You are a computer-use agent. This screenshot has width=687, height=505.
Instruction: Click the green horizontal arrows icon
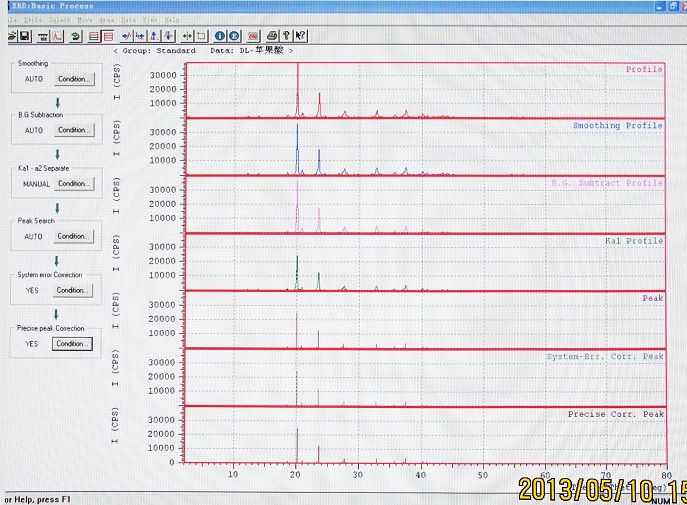(188, 36)
